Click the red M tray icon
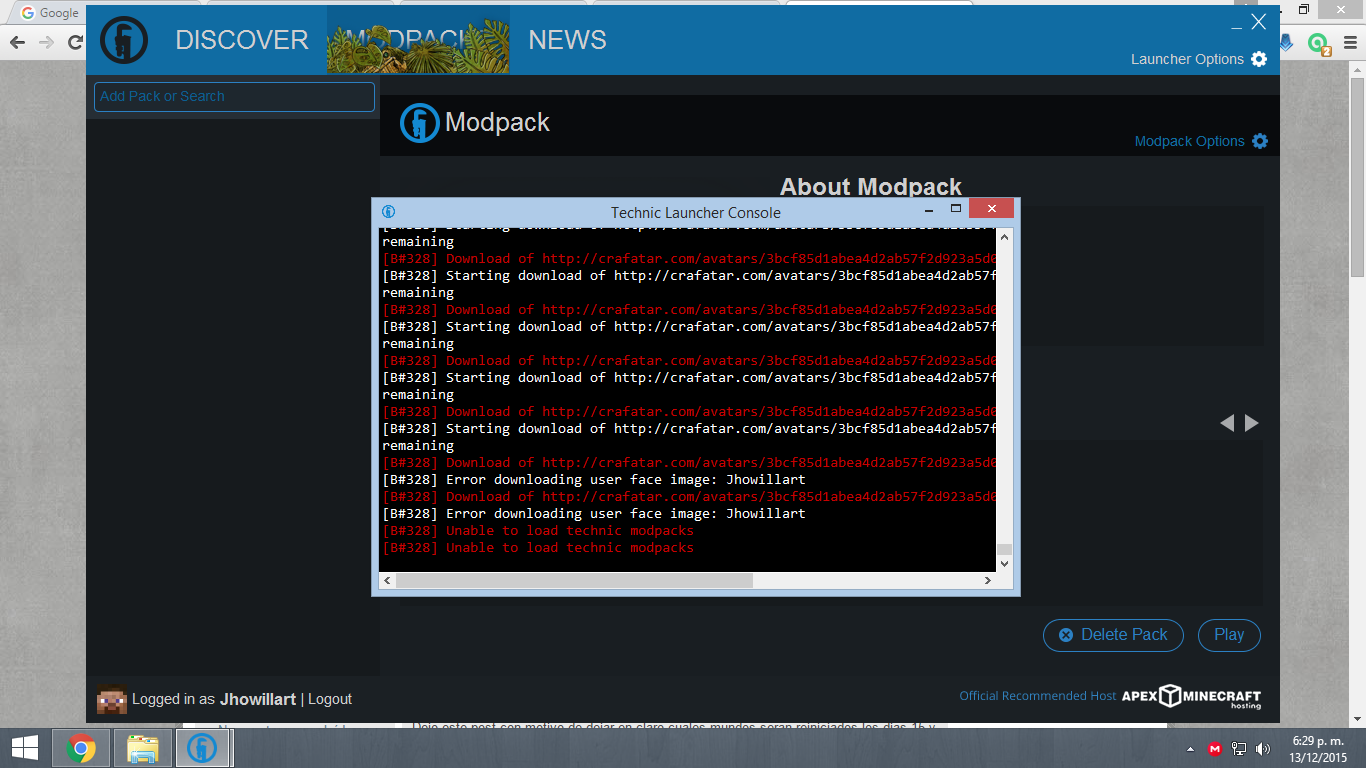The image size is (1366, 768). coord(1215,748)
